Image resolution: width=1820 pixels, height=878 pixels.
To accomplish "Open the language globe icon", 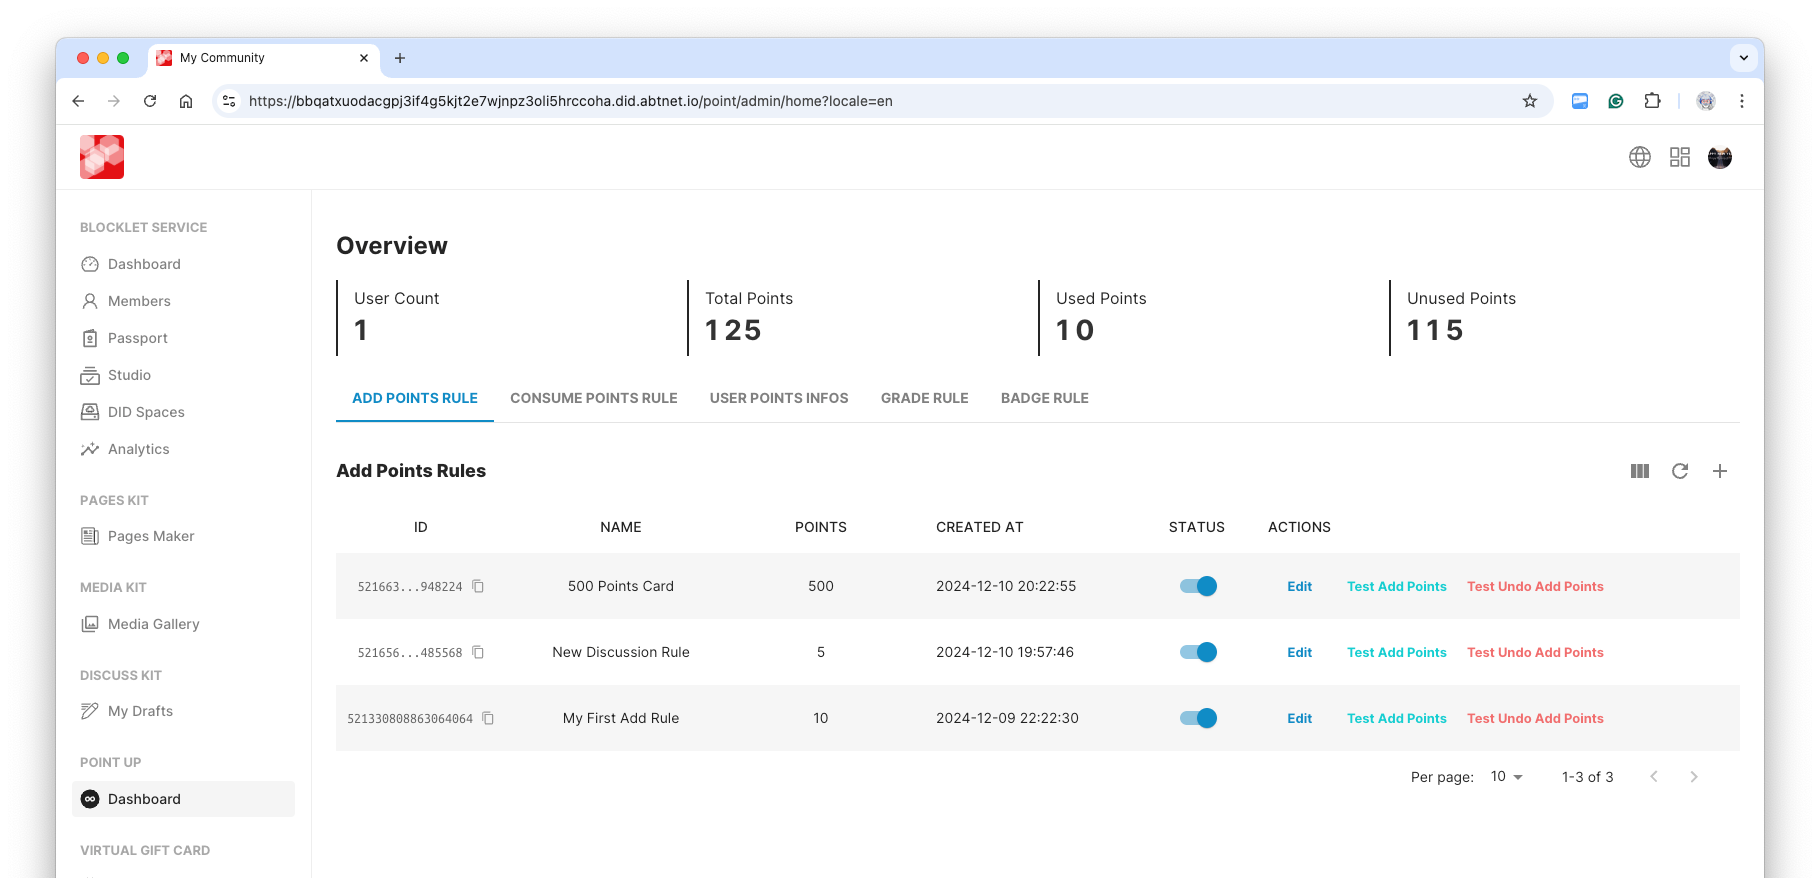I will pos(1640,157).
